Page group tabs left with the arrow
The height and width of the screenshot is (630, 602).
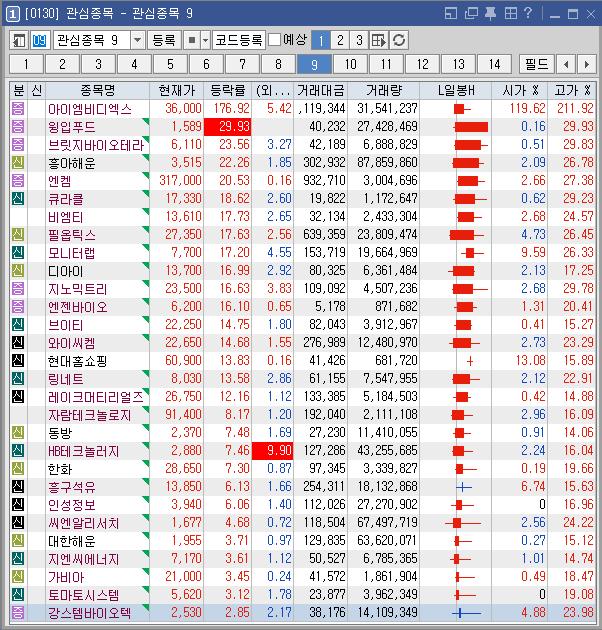click(x=566, y=64)
